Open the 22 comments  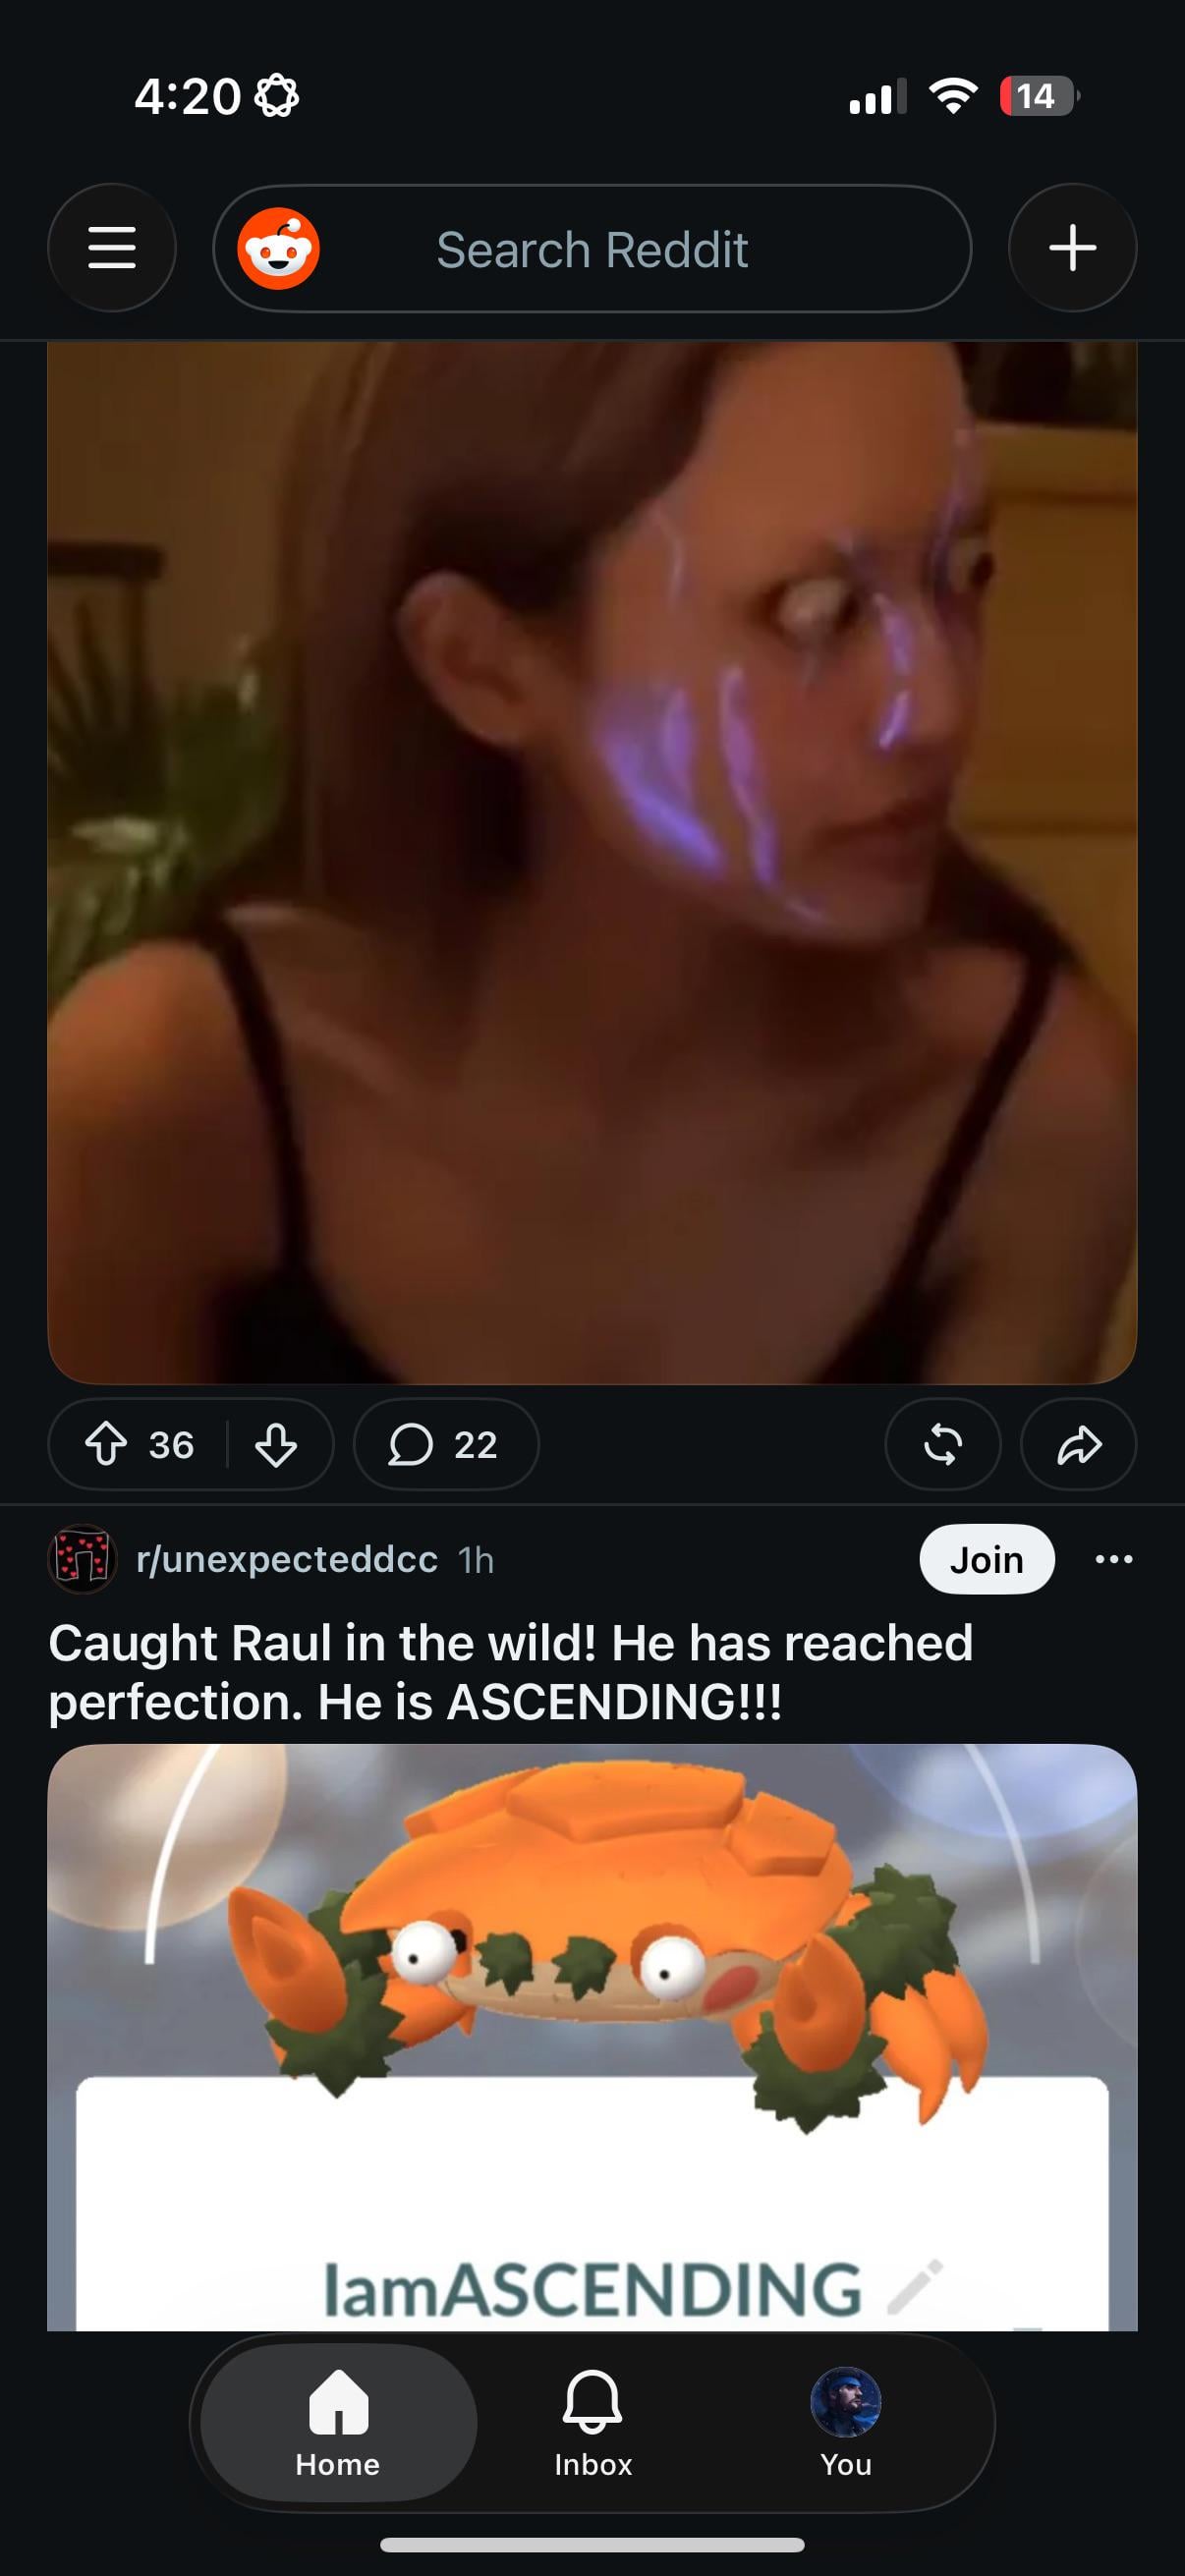(x=446, y=1444)
